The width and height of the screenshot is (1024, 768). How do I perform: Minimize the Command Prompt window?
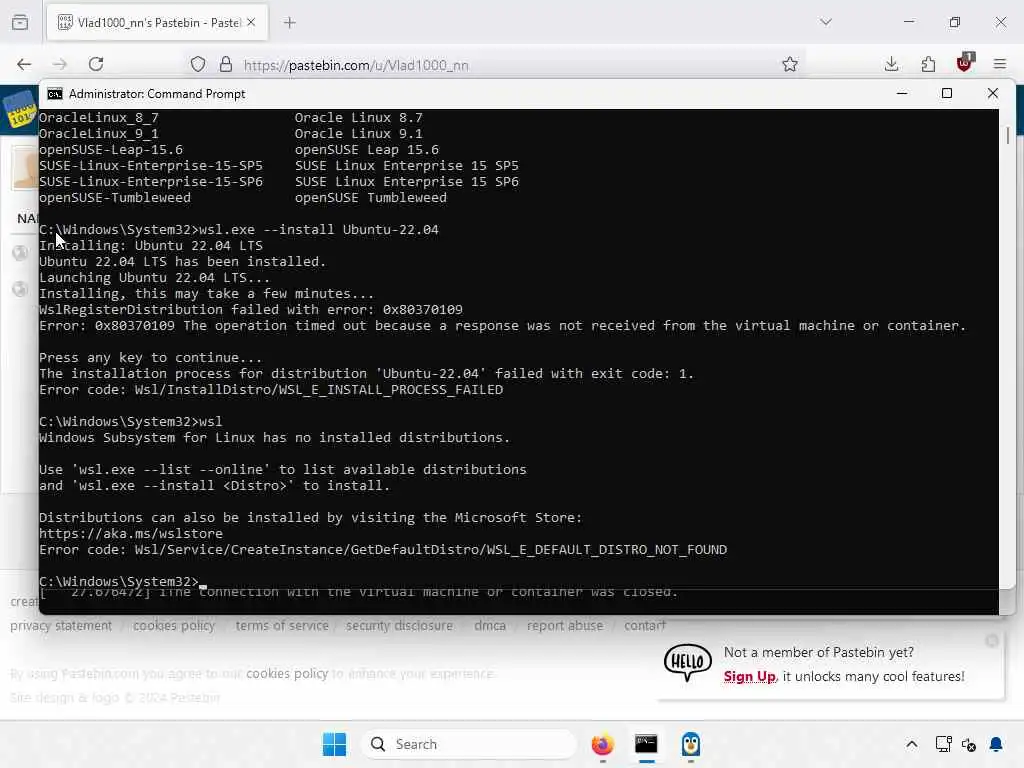[902, 93]
